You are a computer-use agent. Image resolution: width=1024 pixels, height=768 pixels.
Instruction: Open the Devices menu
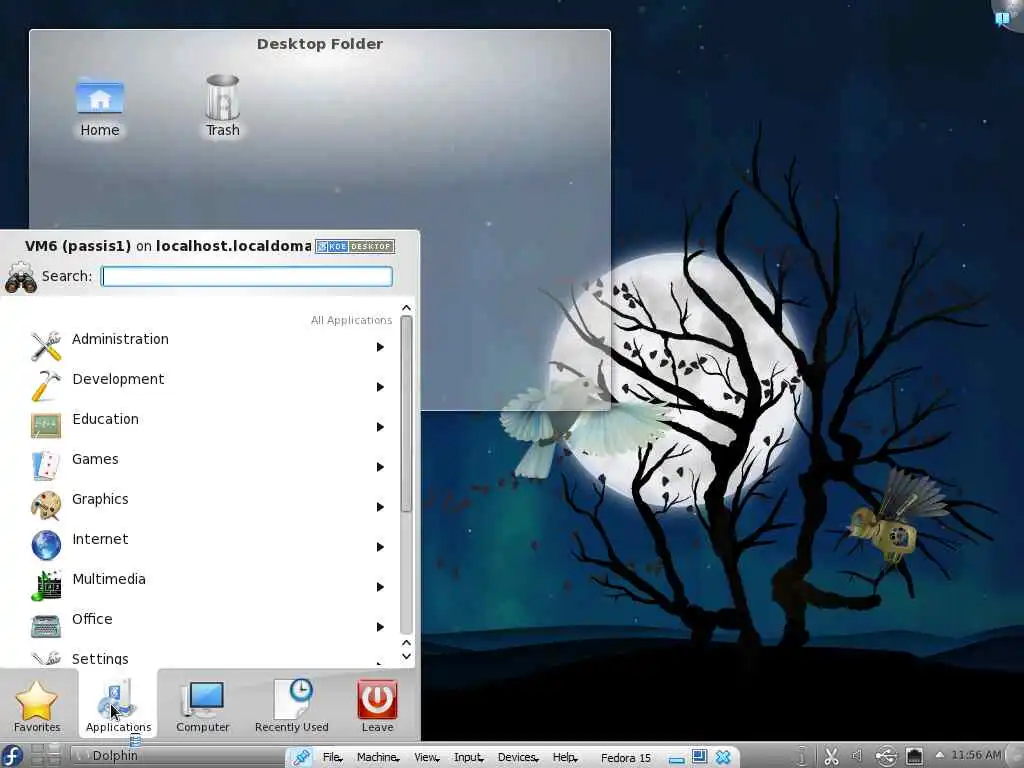click(518, 757)
